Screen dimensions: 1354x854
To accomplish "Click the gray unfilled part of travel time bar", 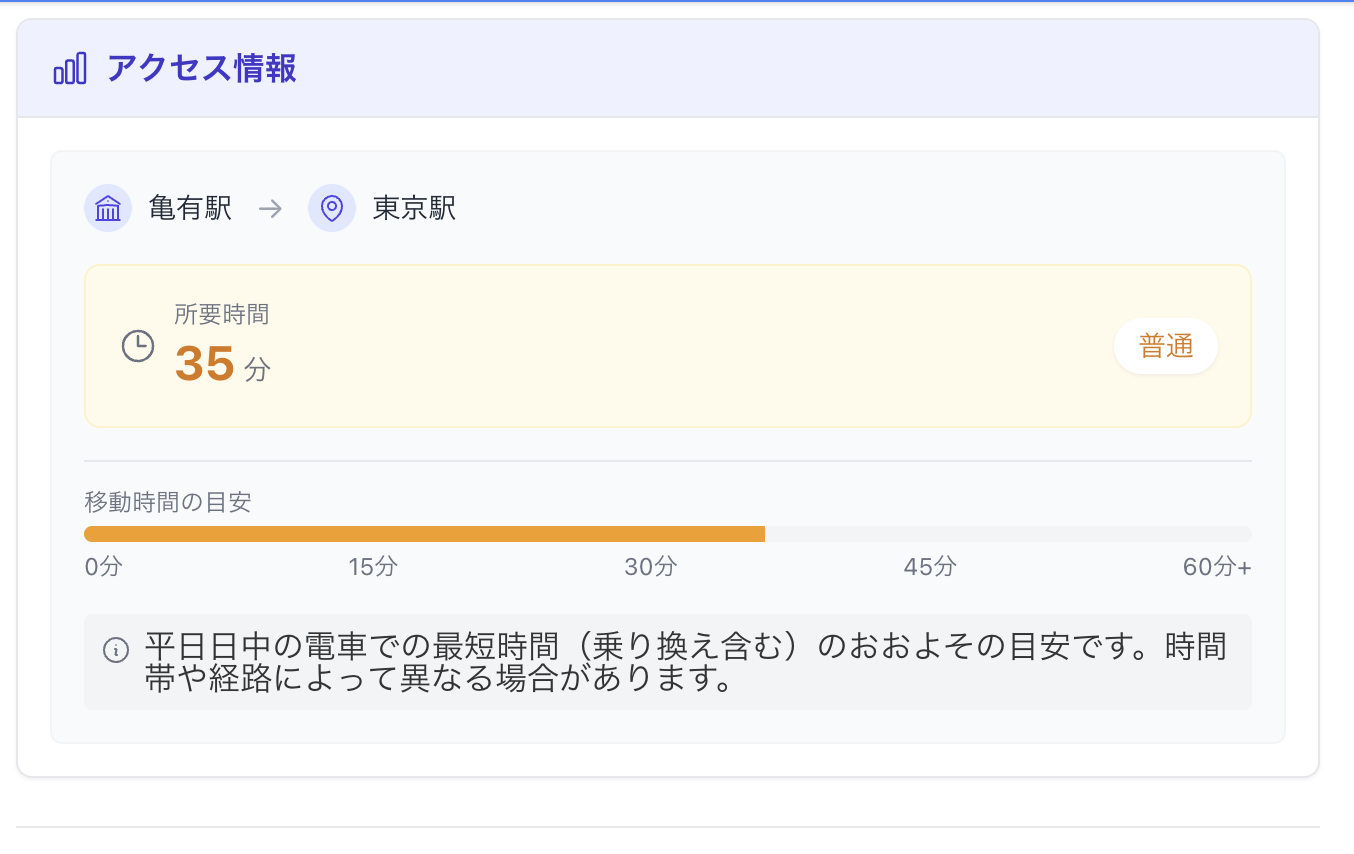I will [x=1008, y=534].
